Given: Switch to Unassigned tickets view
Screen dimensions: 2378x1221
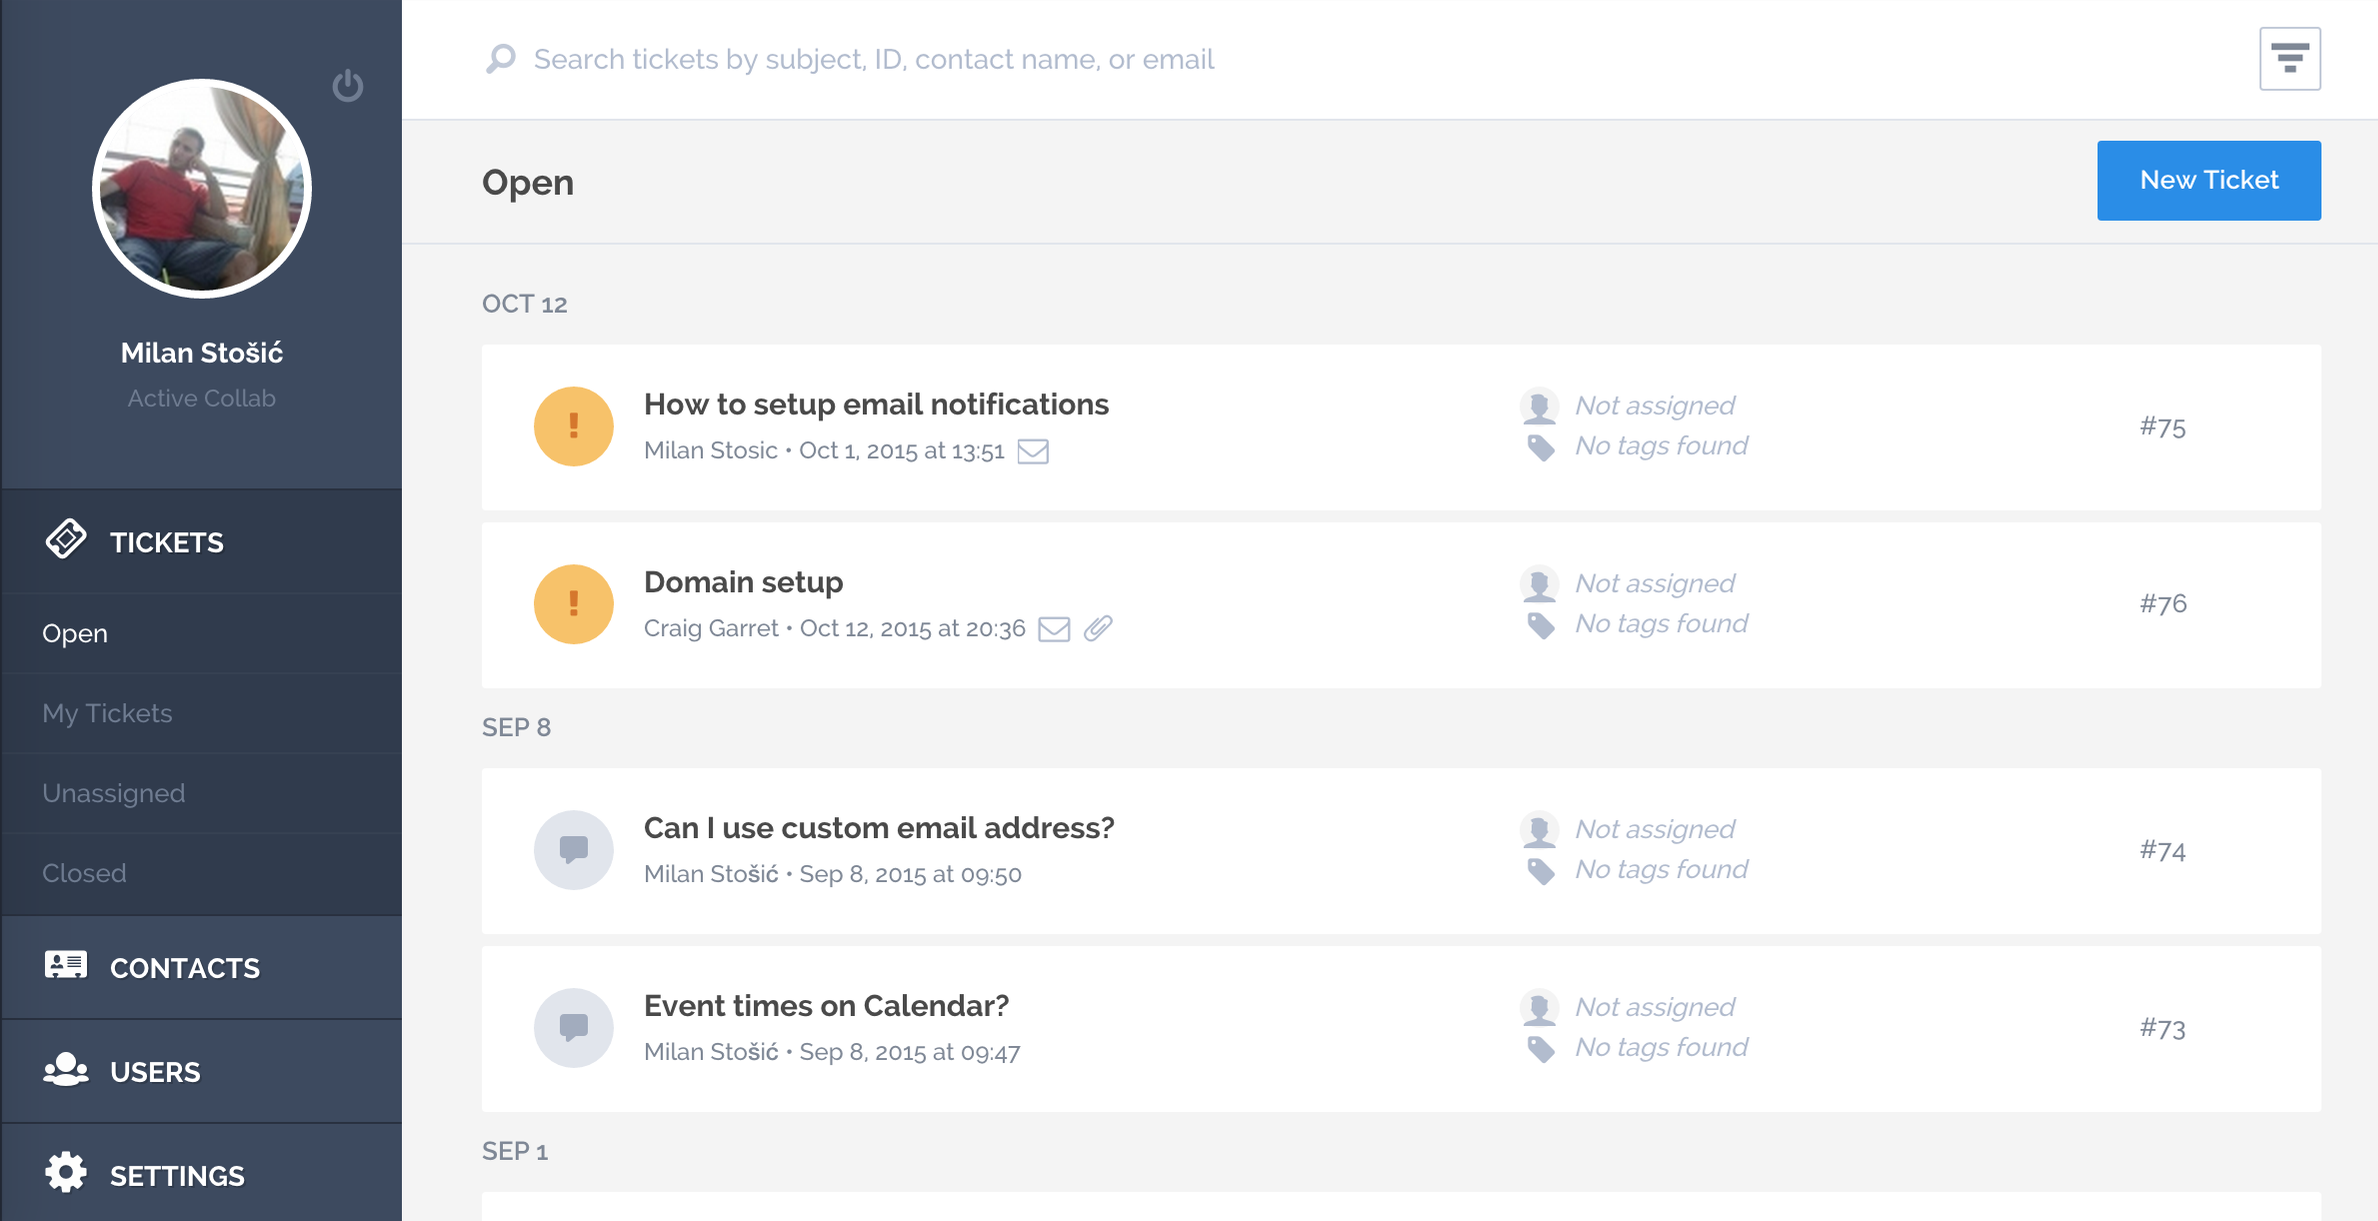Looking at the screenshot, I should click(113, 793).
